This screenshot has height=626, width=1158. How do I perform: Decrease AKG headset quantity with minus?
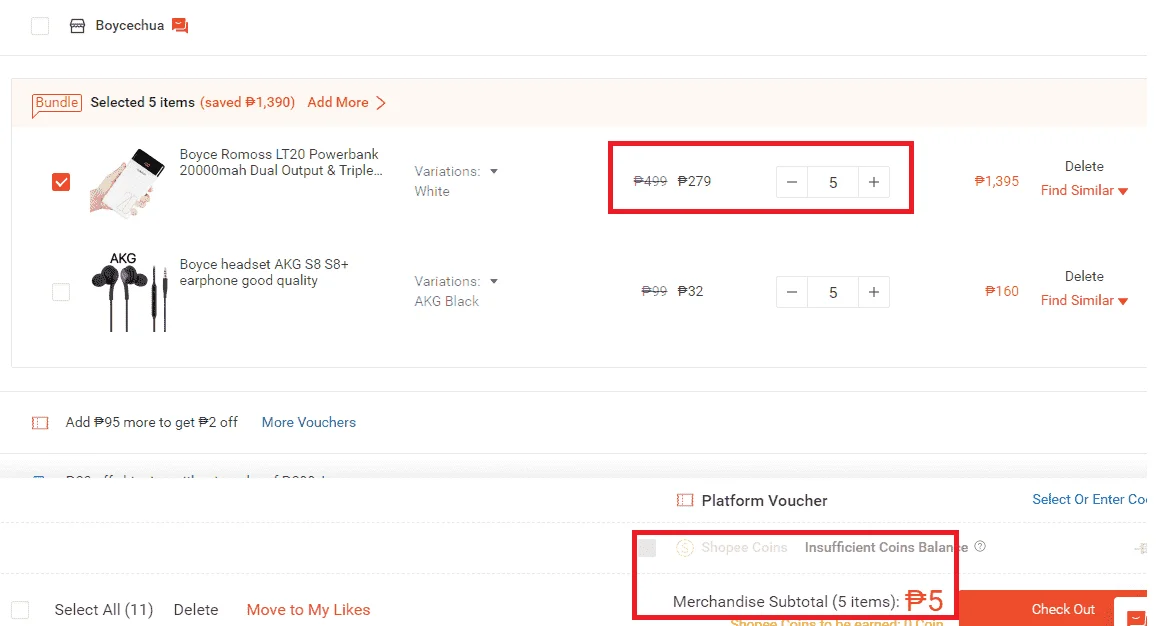click(792, 292)
